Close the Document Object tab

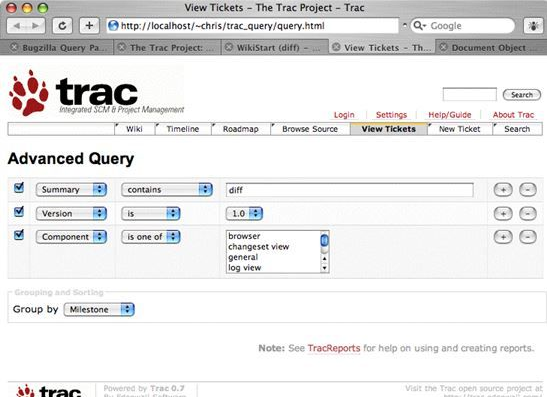click(443, 47)
